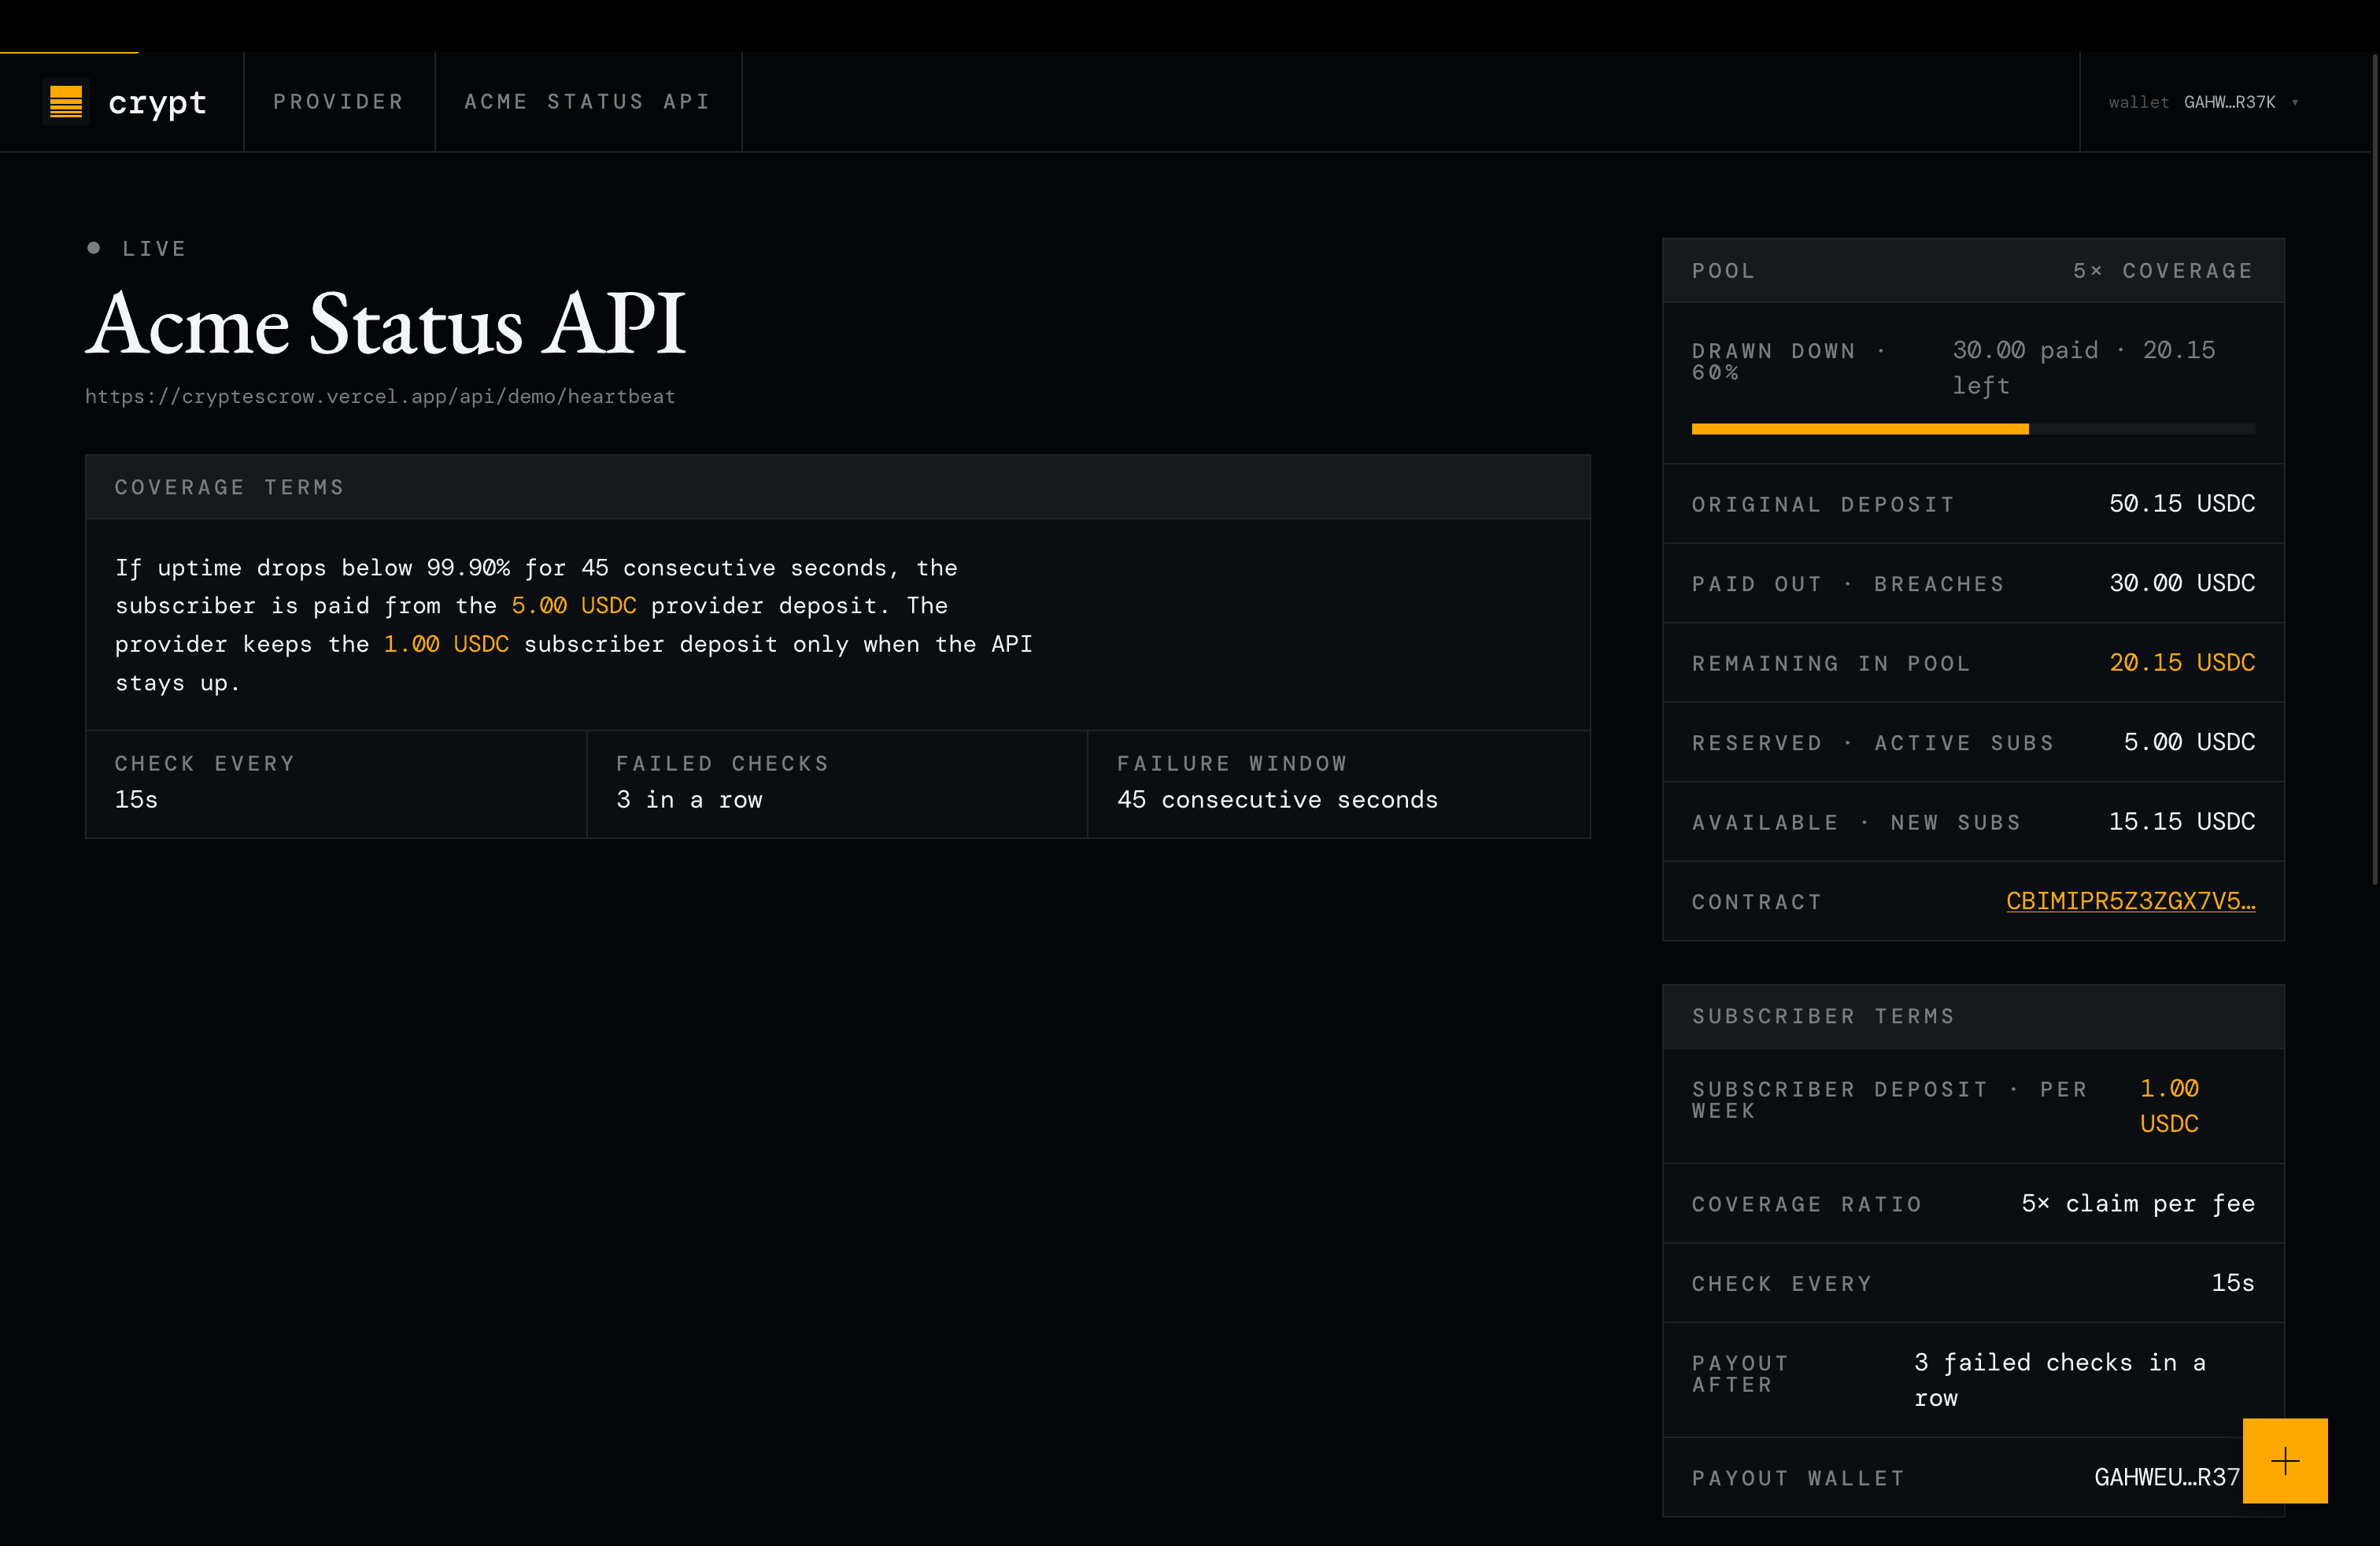Screen dimensions: 2380x1546
Task: Click the 5× COVERAGE label in Pool header
Action: pyautogui.click(x=2163, y=271)
